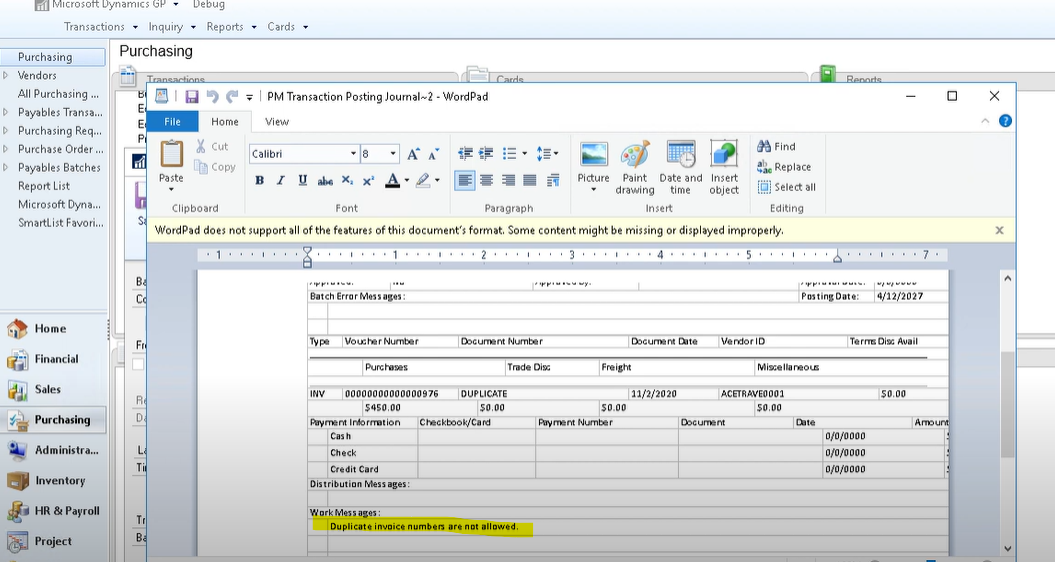
Task: Toggle underline formatting
Action: click(x=303, y=181)
